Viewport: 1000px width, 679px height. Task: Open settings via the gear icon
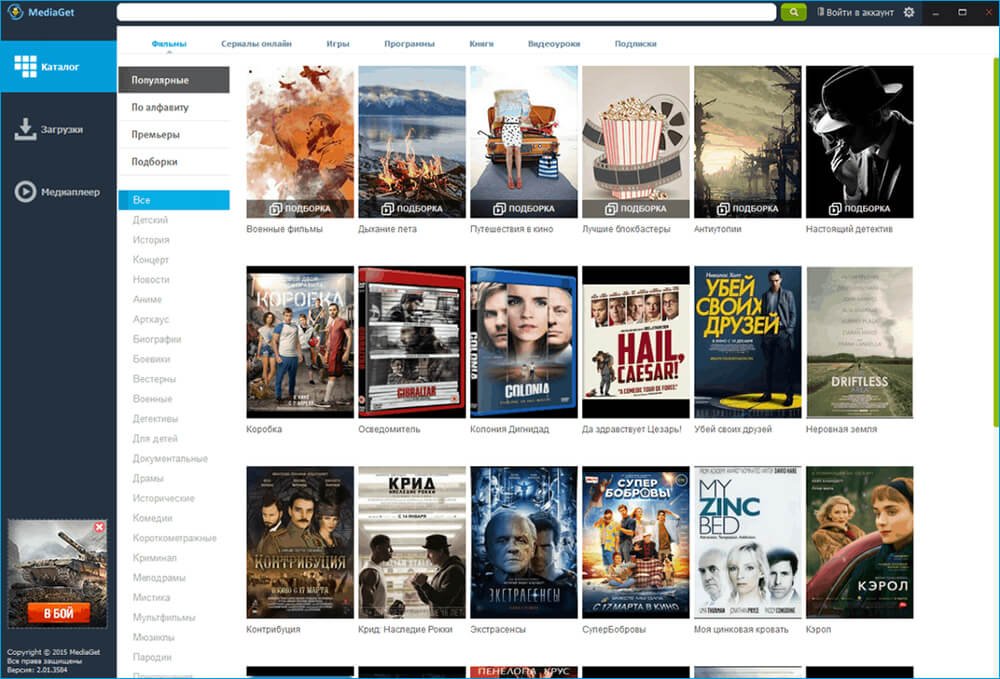909,12
